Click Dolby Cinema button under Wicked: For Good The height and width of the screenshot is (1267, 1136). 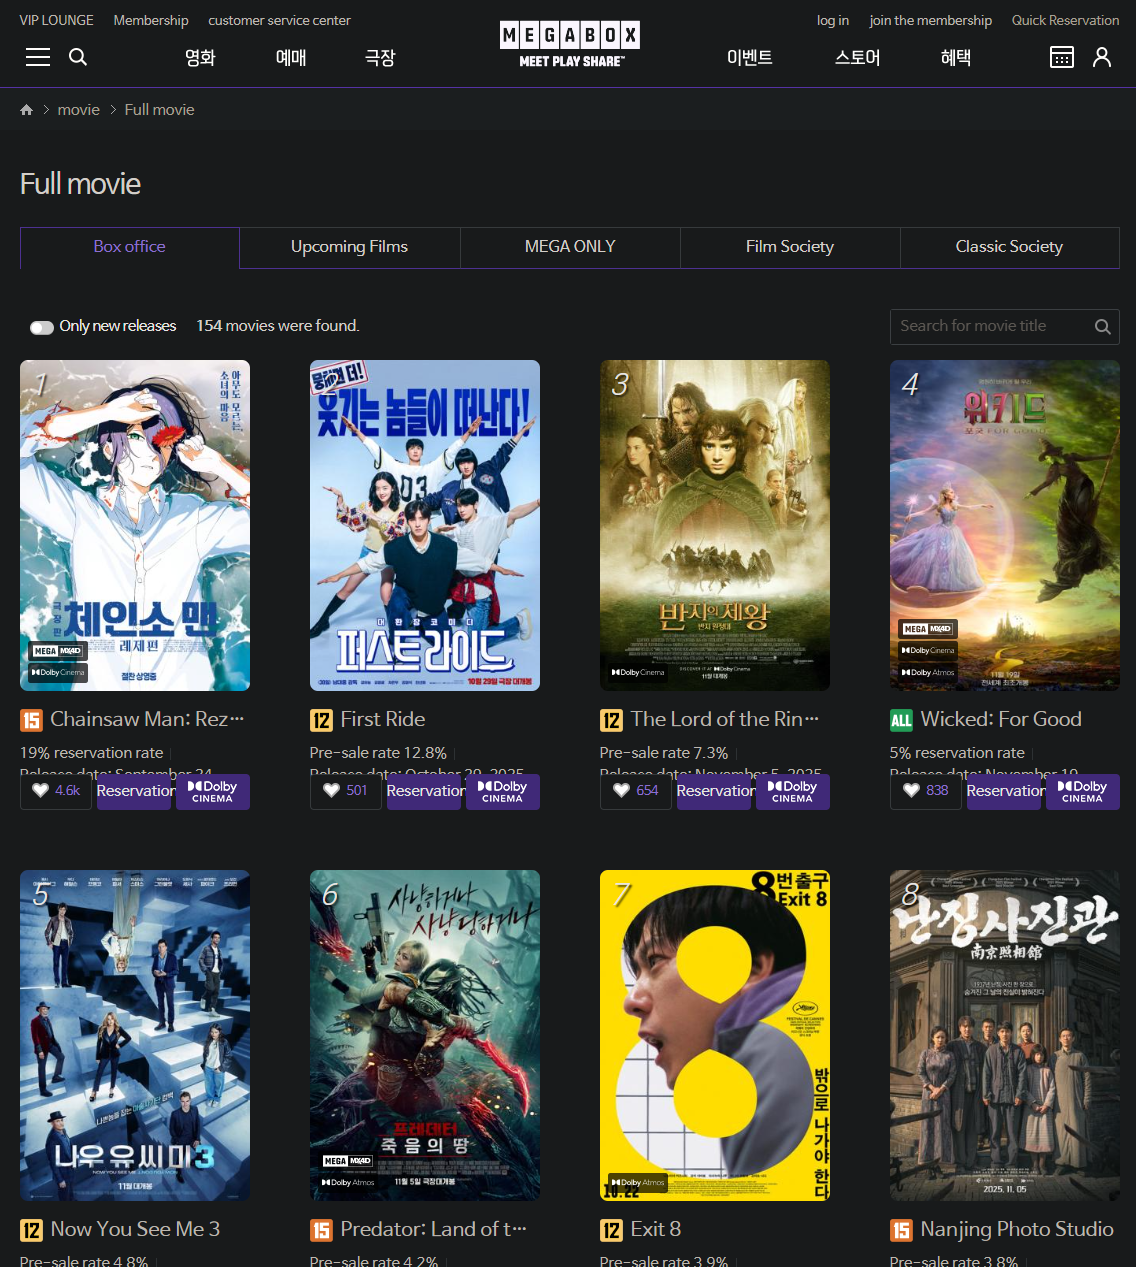pos(1083,792)
